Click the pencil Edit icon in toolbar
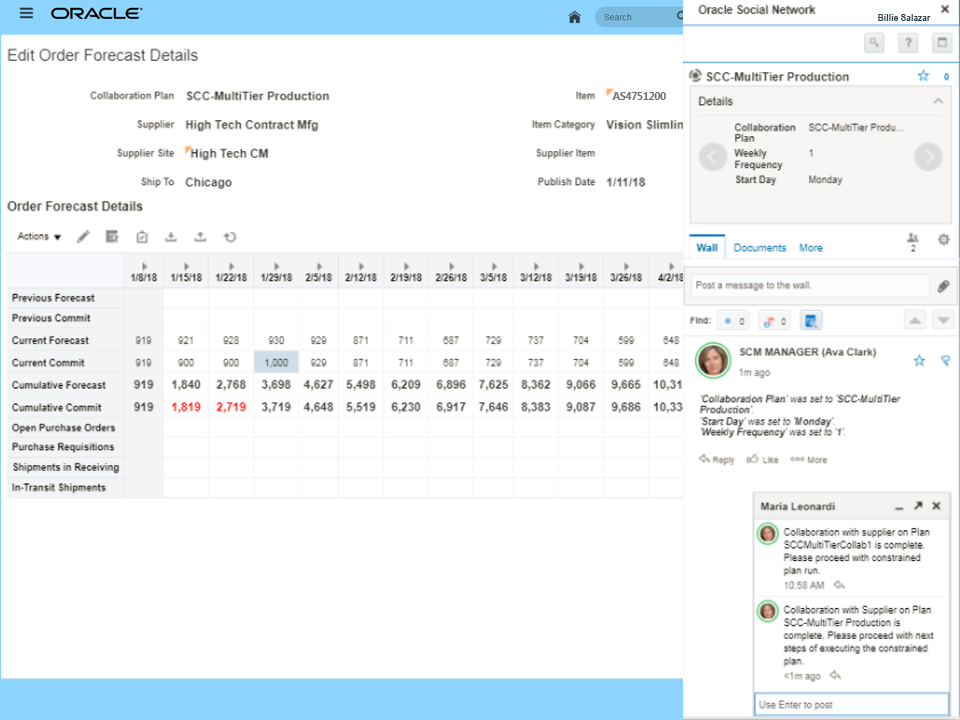960x720 pixels. pos(83,237)
